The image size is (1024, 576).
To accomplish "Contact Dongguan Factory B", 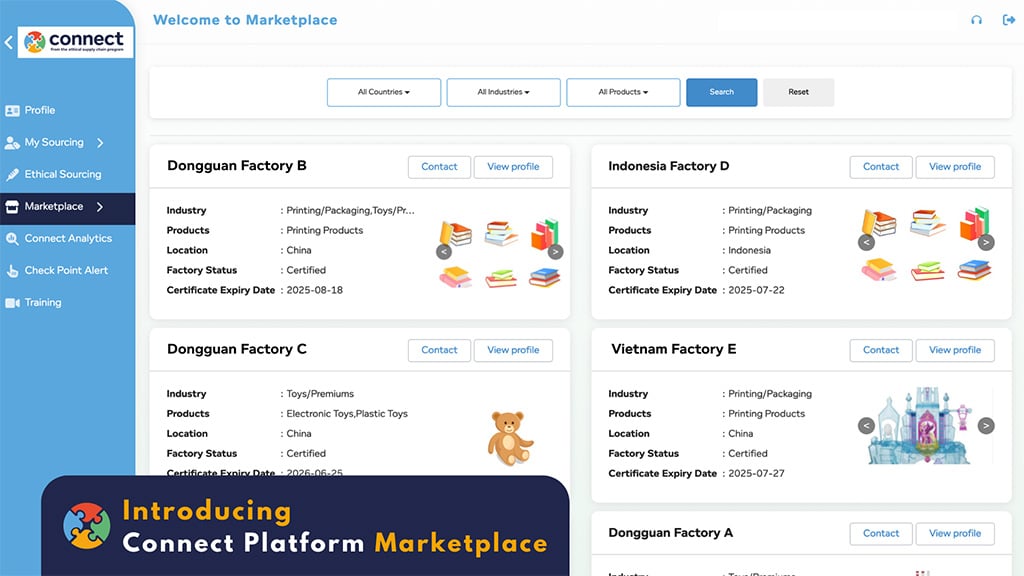I will pos(439,167).
